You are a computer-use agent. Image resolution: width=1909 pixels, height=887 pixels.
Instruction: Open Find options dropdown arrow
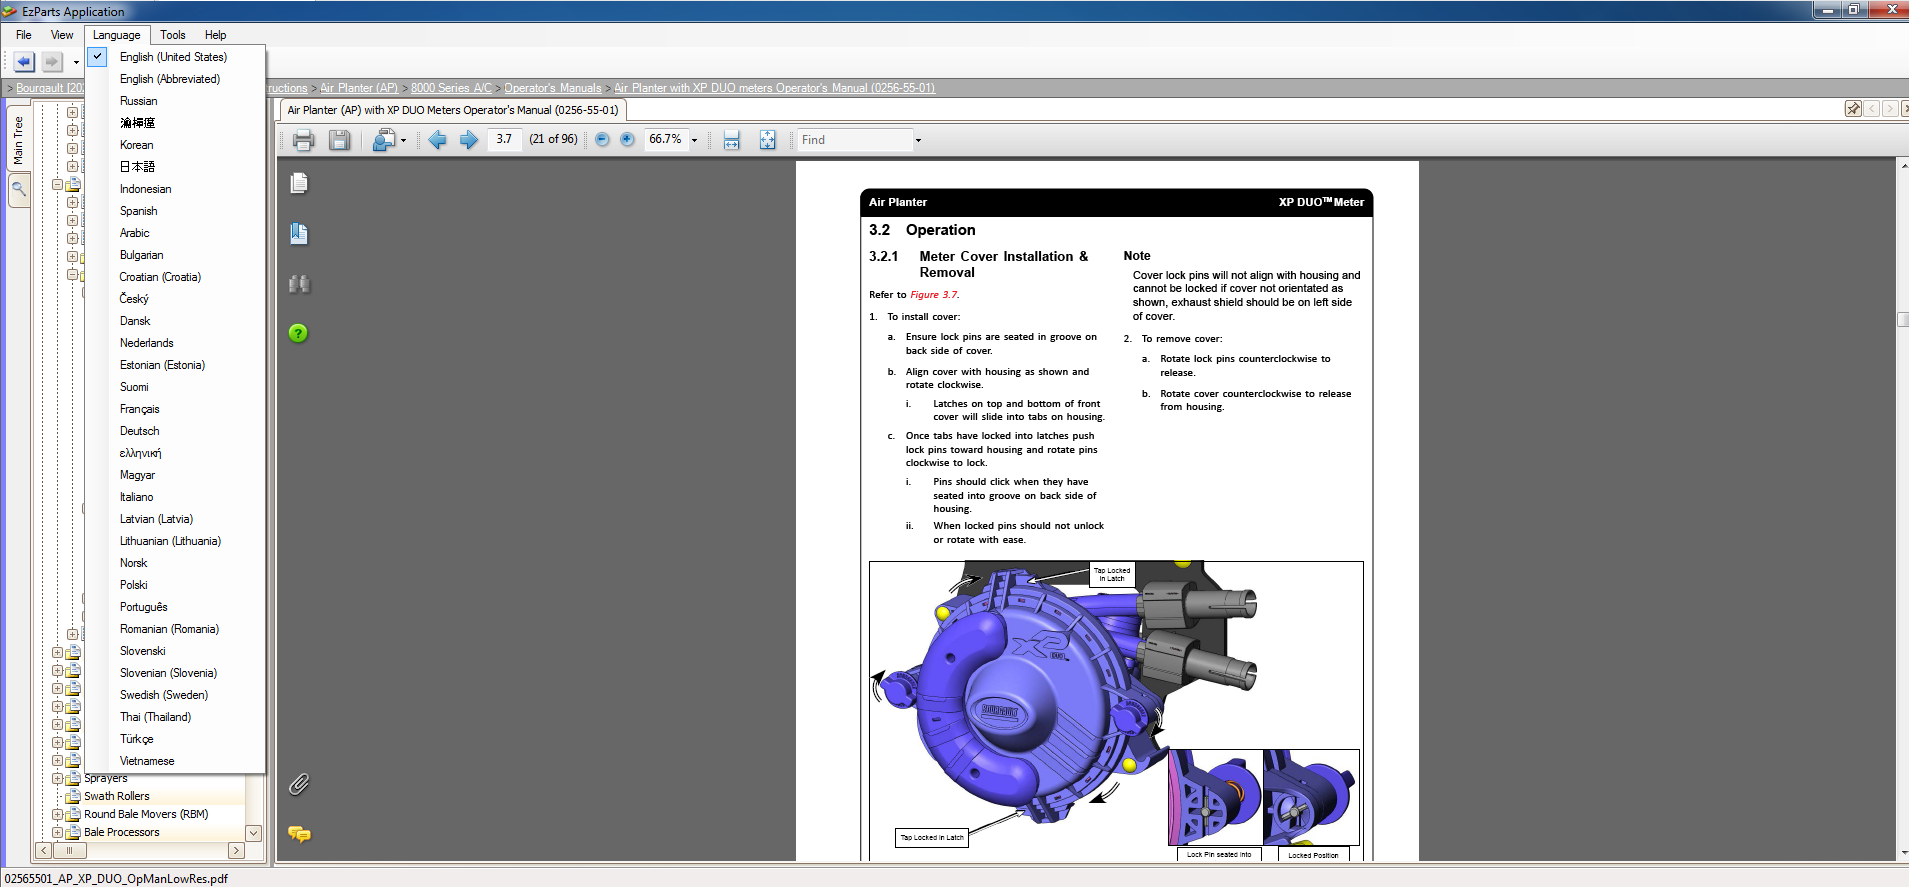tap(918, 141)
